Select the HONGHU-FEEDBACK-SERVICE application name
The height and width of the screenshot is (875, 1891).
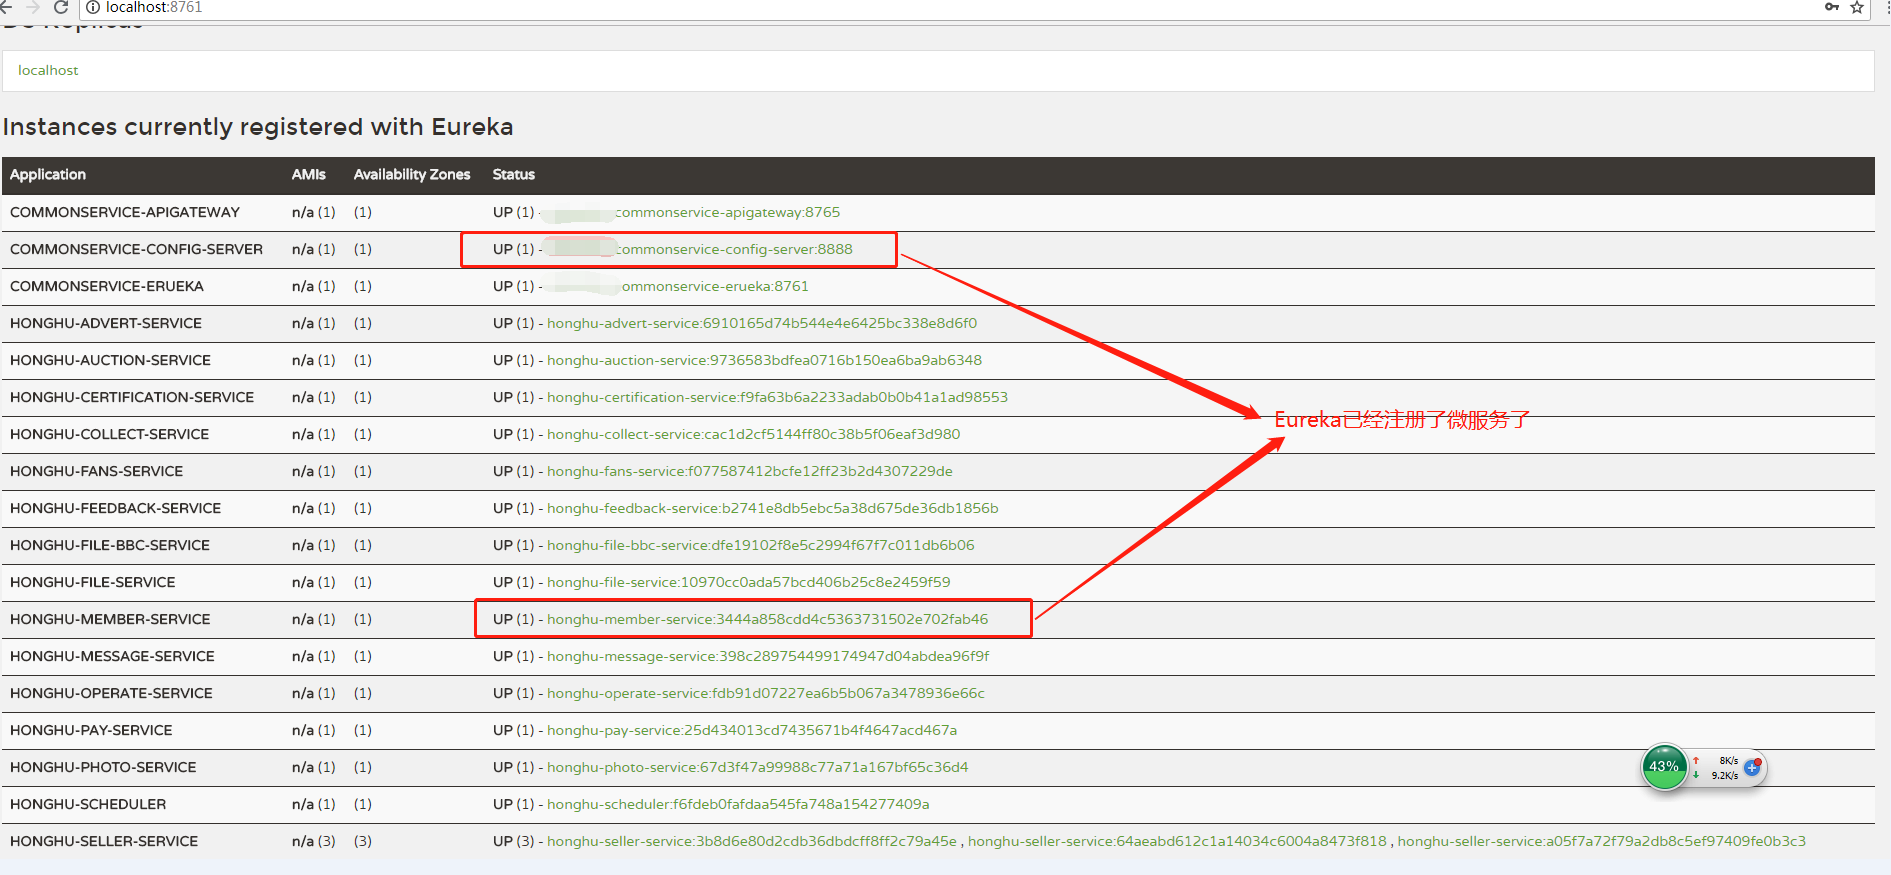click(116, 508)
